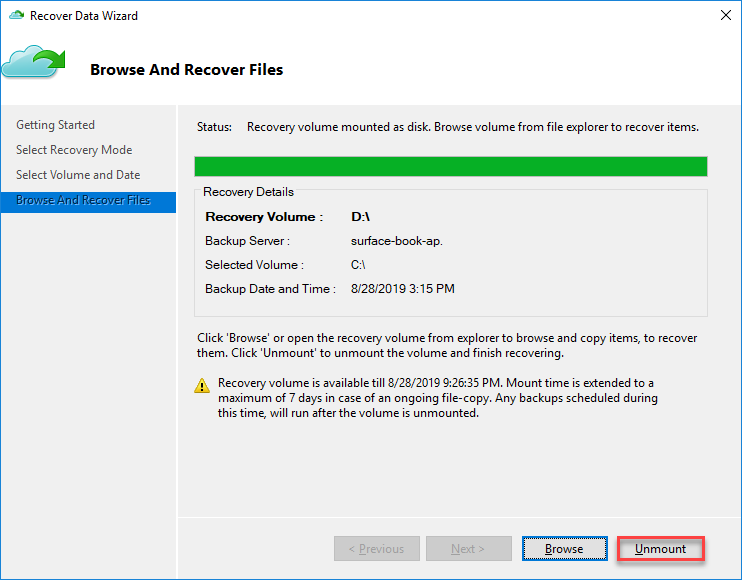Open the Select Volume and Date step
The image size is (742, 580).
click(78, 175)
